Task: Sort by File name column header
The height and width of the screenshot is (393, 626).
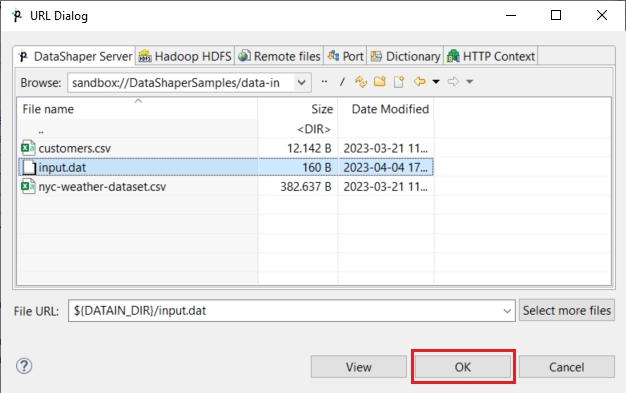Action: pyautogui.click(x=137, y=109)
